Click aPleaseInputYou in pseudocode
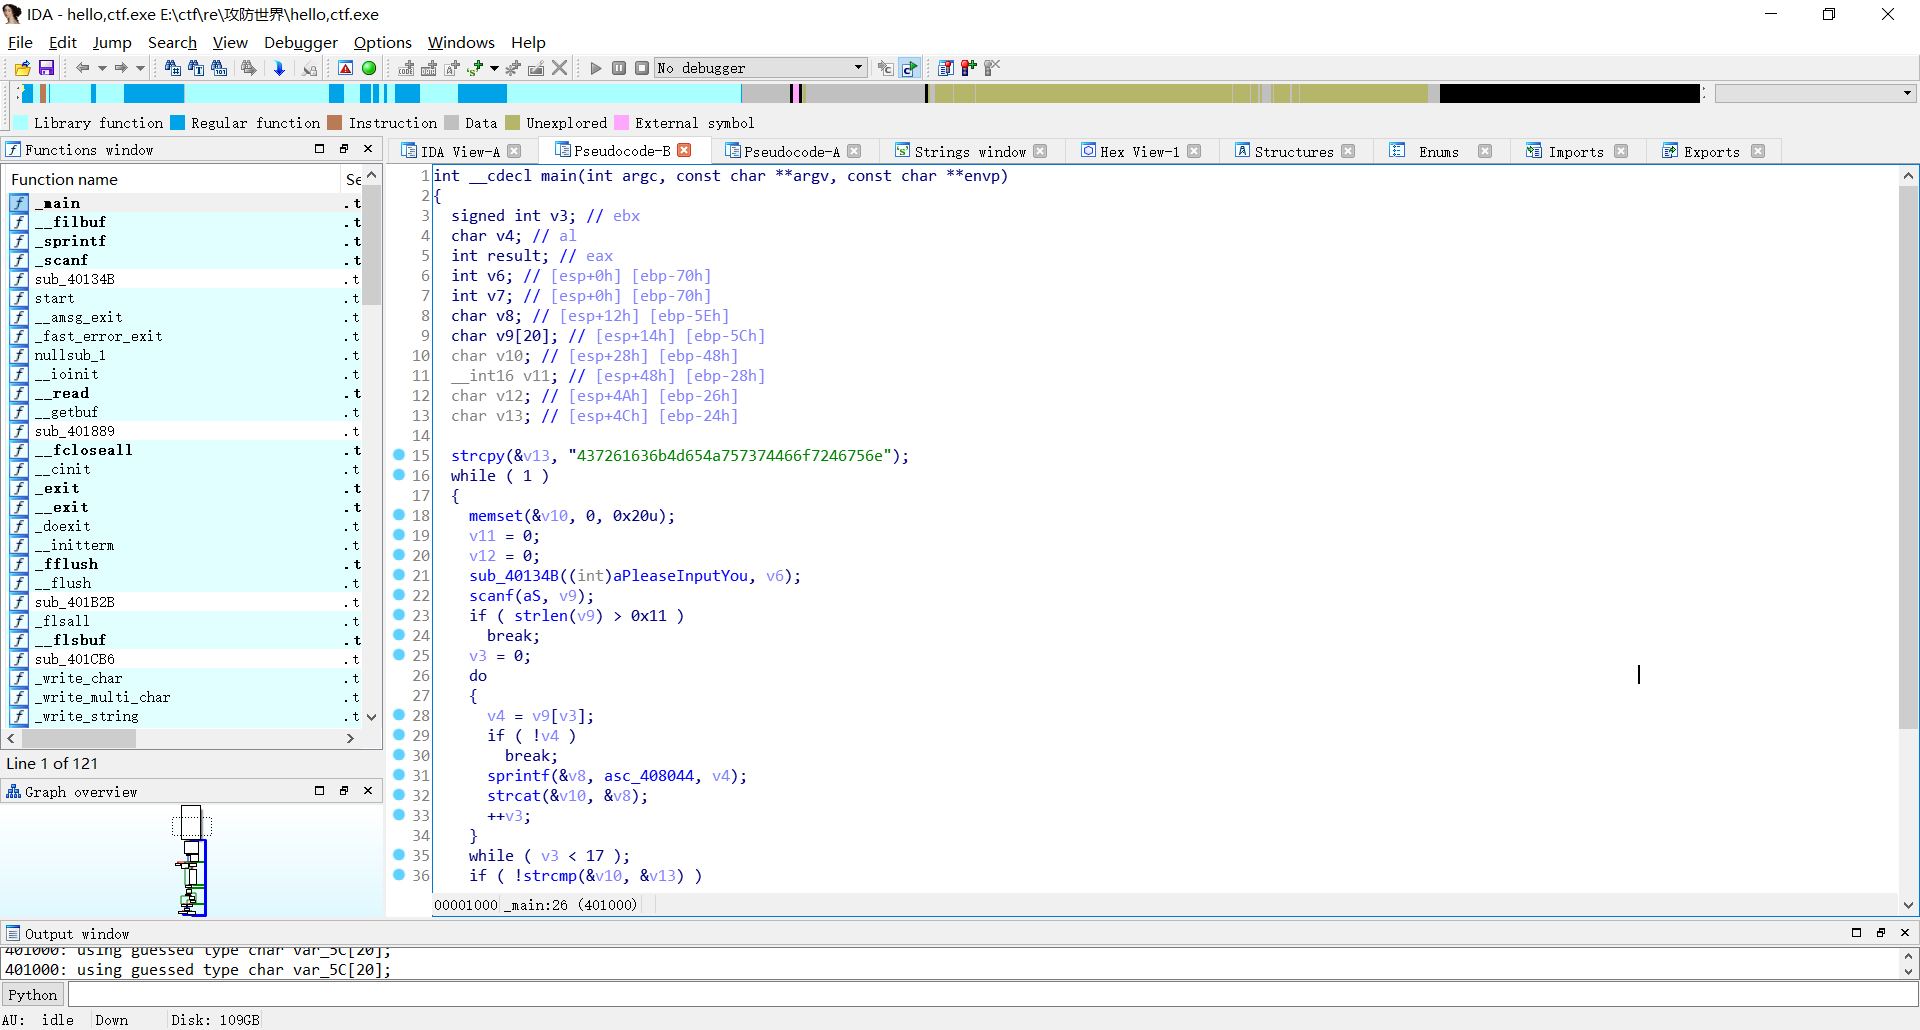This screenshot has width=1920, height=1030. [681, 576]
